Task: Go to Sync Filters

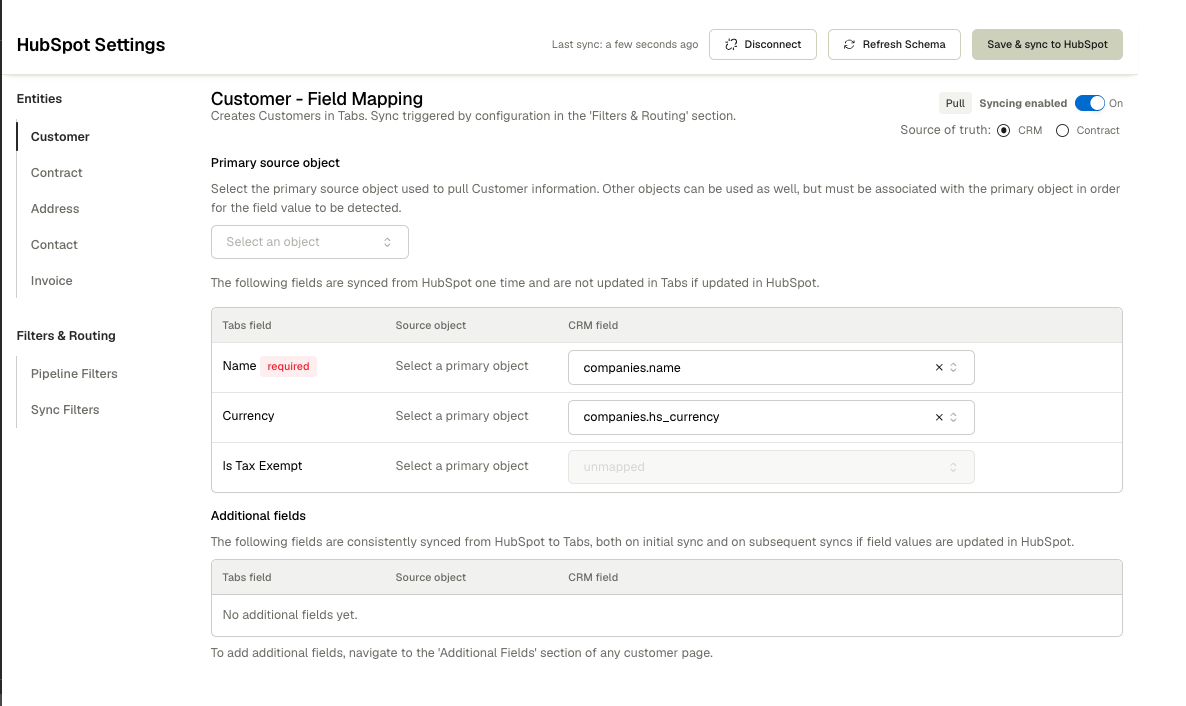Action: (x=65, y=409)
